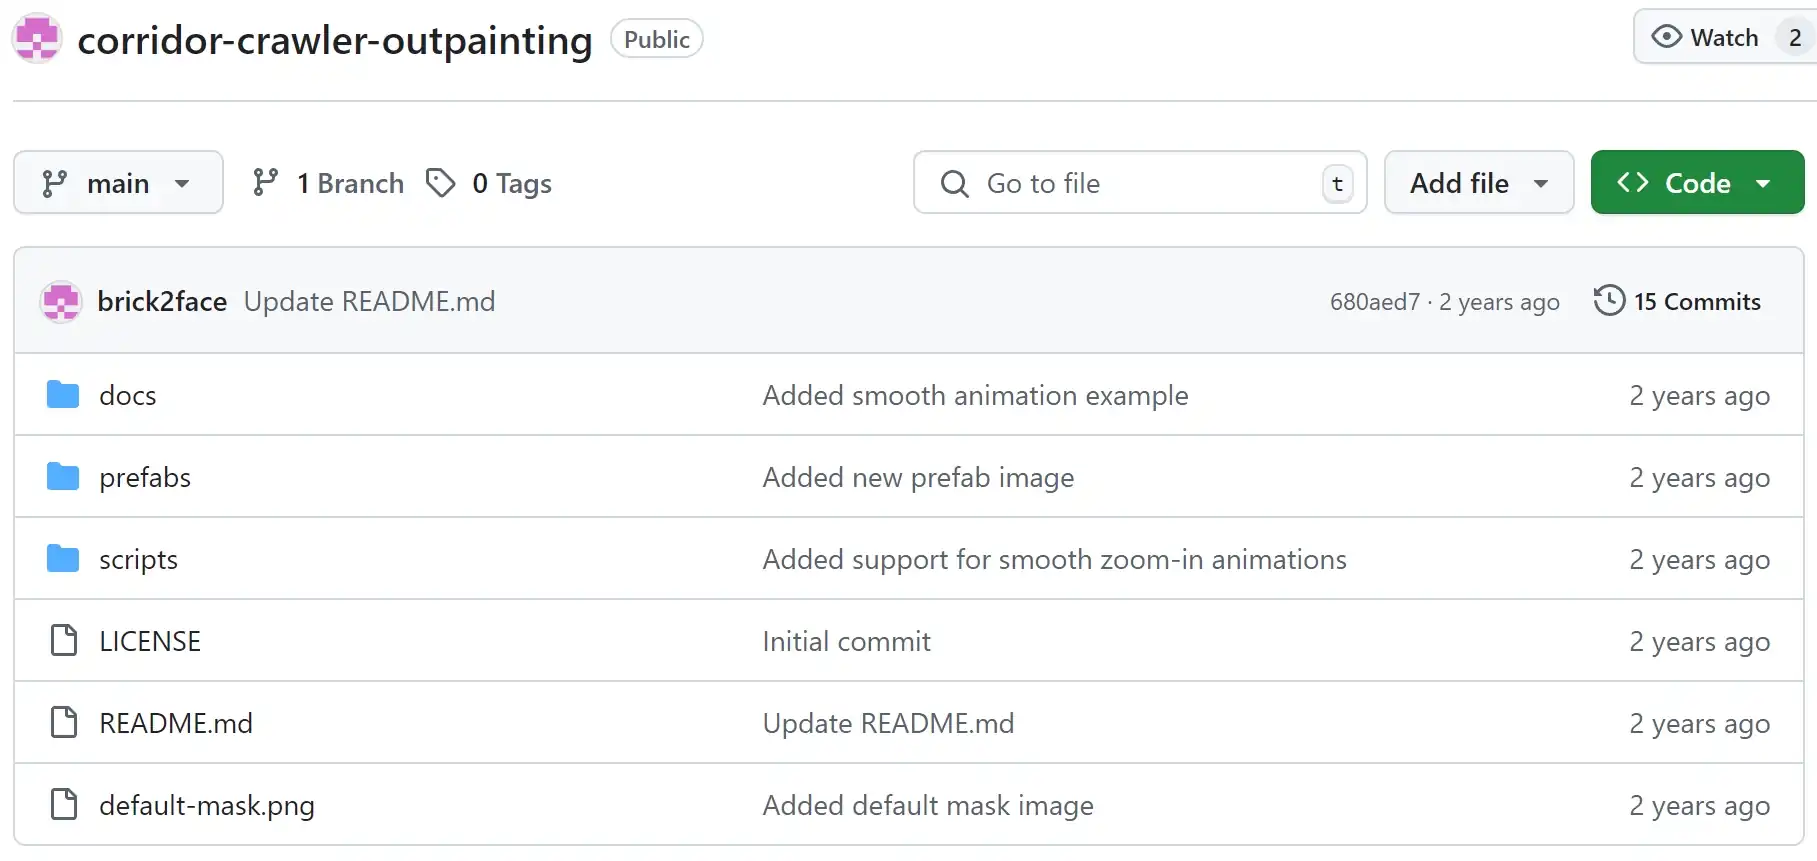View the 1 Branch list
This screenshot has width=1817, height=861.
pyautogui.click(x=328, y=183)
